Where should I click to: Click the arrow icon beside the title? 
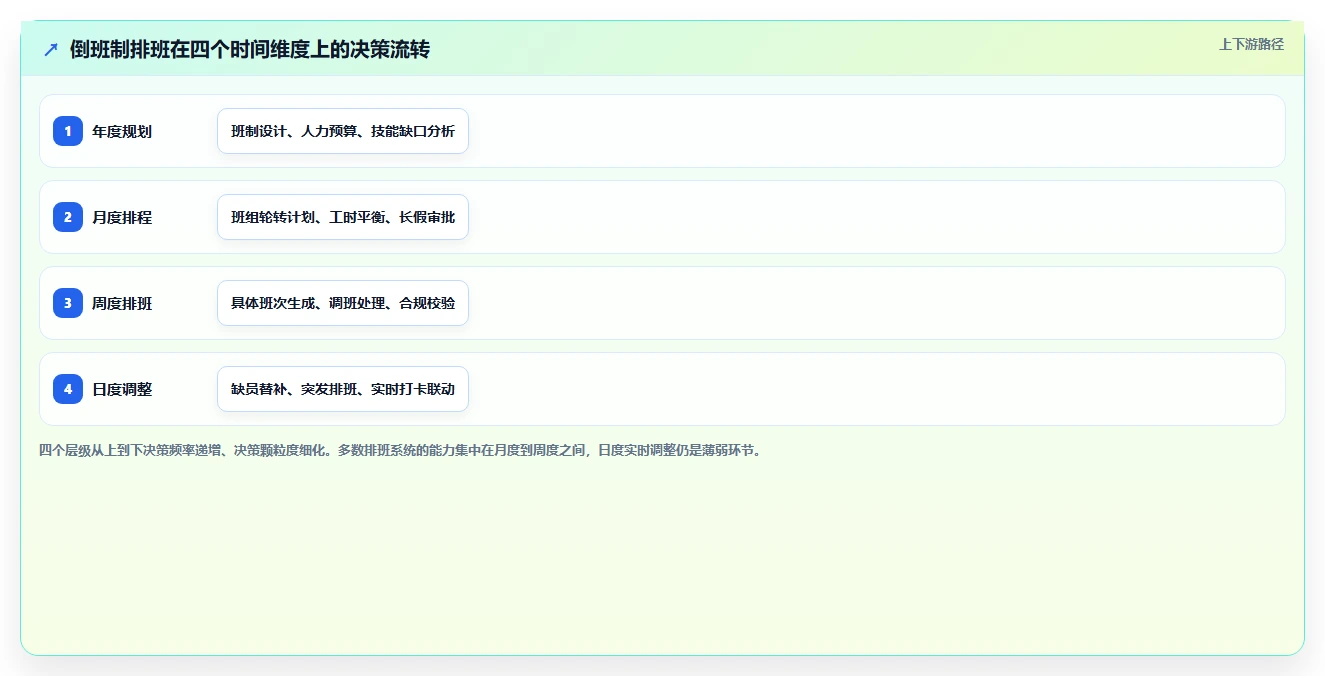[51, 50]
